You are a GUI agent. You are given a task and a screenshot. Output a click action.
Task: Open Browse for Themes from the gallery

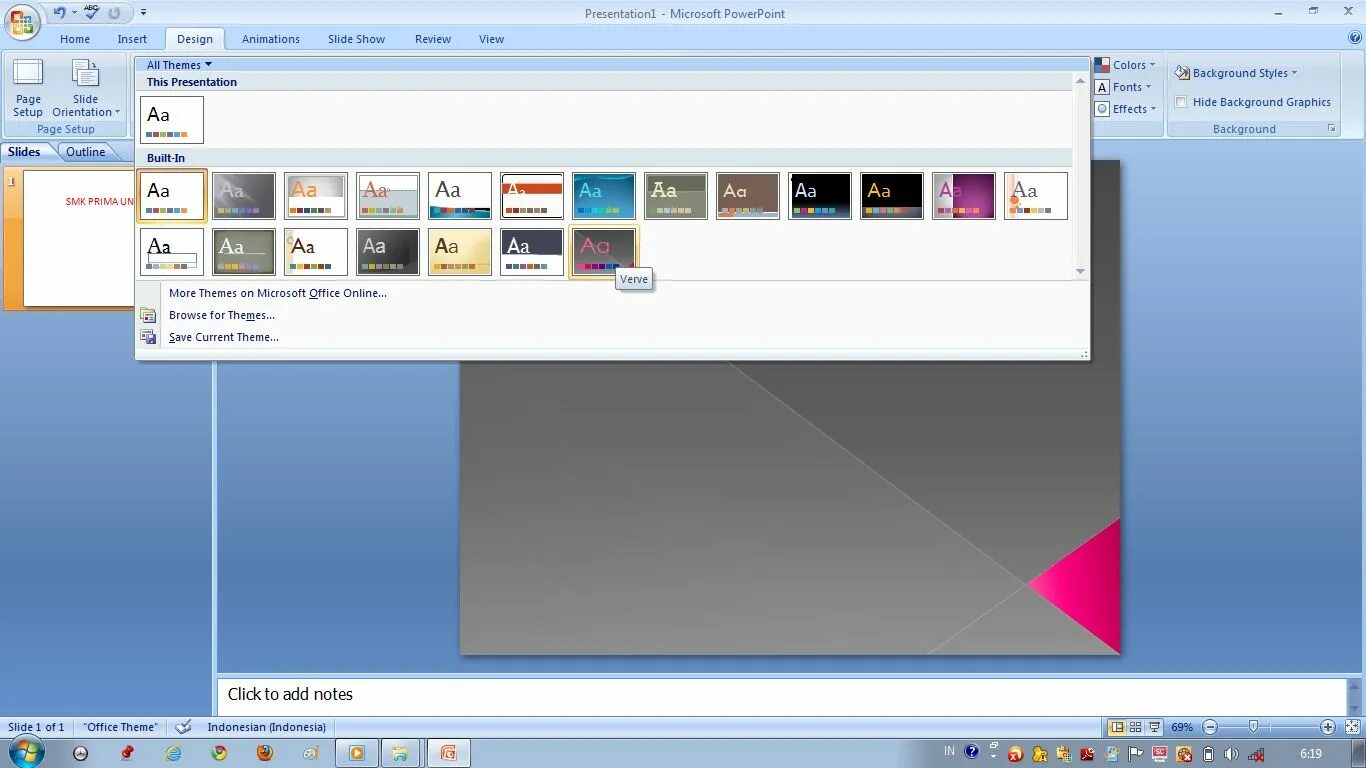pyautogui.click(x=222, y=315)
